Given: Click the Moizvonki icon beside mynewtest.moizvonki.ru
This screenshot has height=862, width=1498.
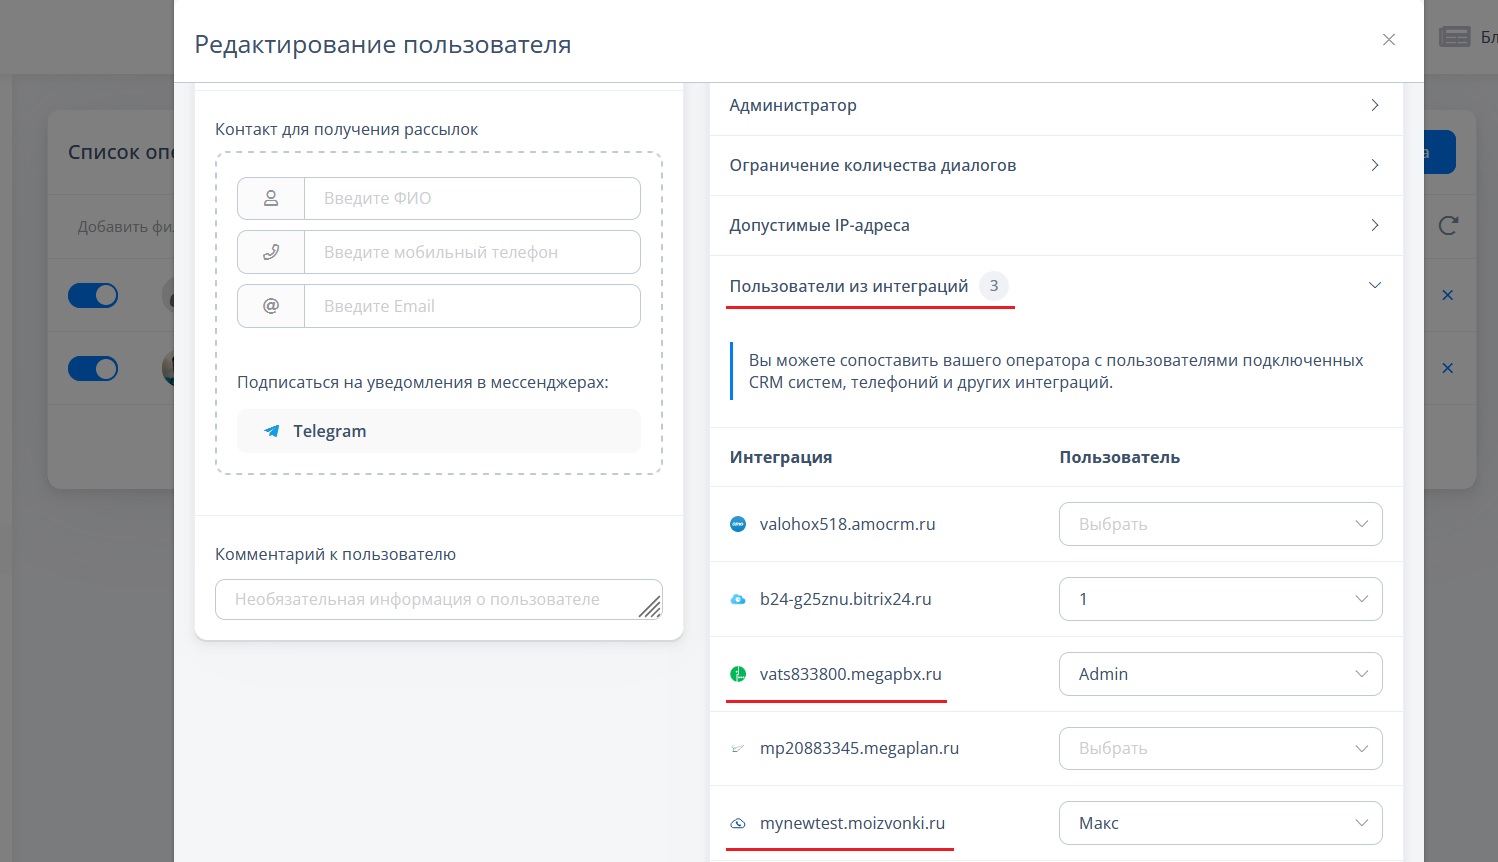Looking at the screenshot, I should pyautogui.click(x=738, y=823).
